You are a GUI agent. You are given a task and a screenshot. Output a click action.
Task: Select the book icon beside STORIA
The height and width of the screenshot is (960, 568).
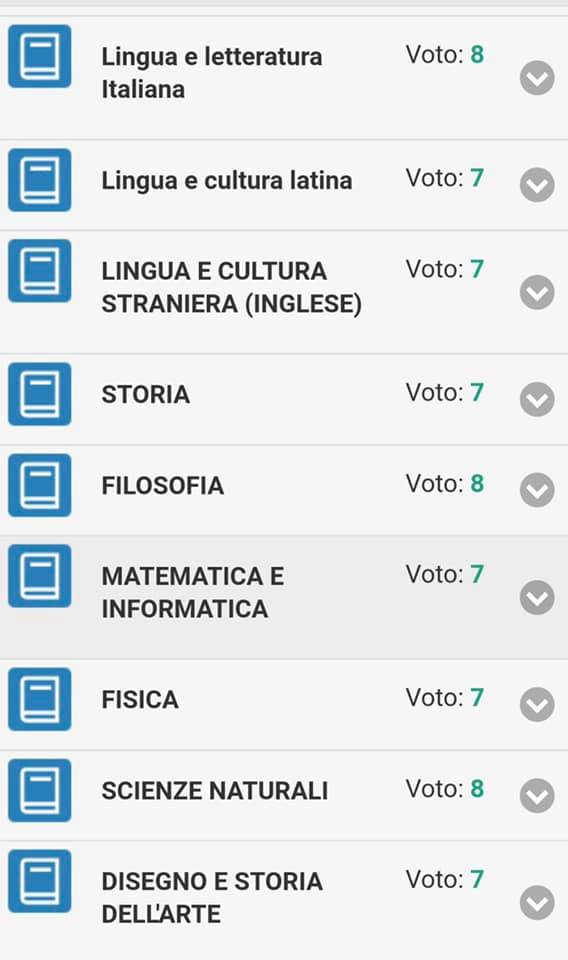(40, 394)
